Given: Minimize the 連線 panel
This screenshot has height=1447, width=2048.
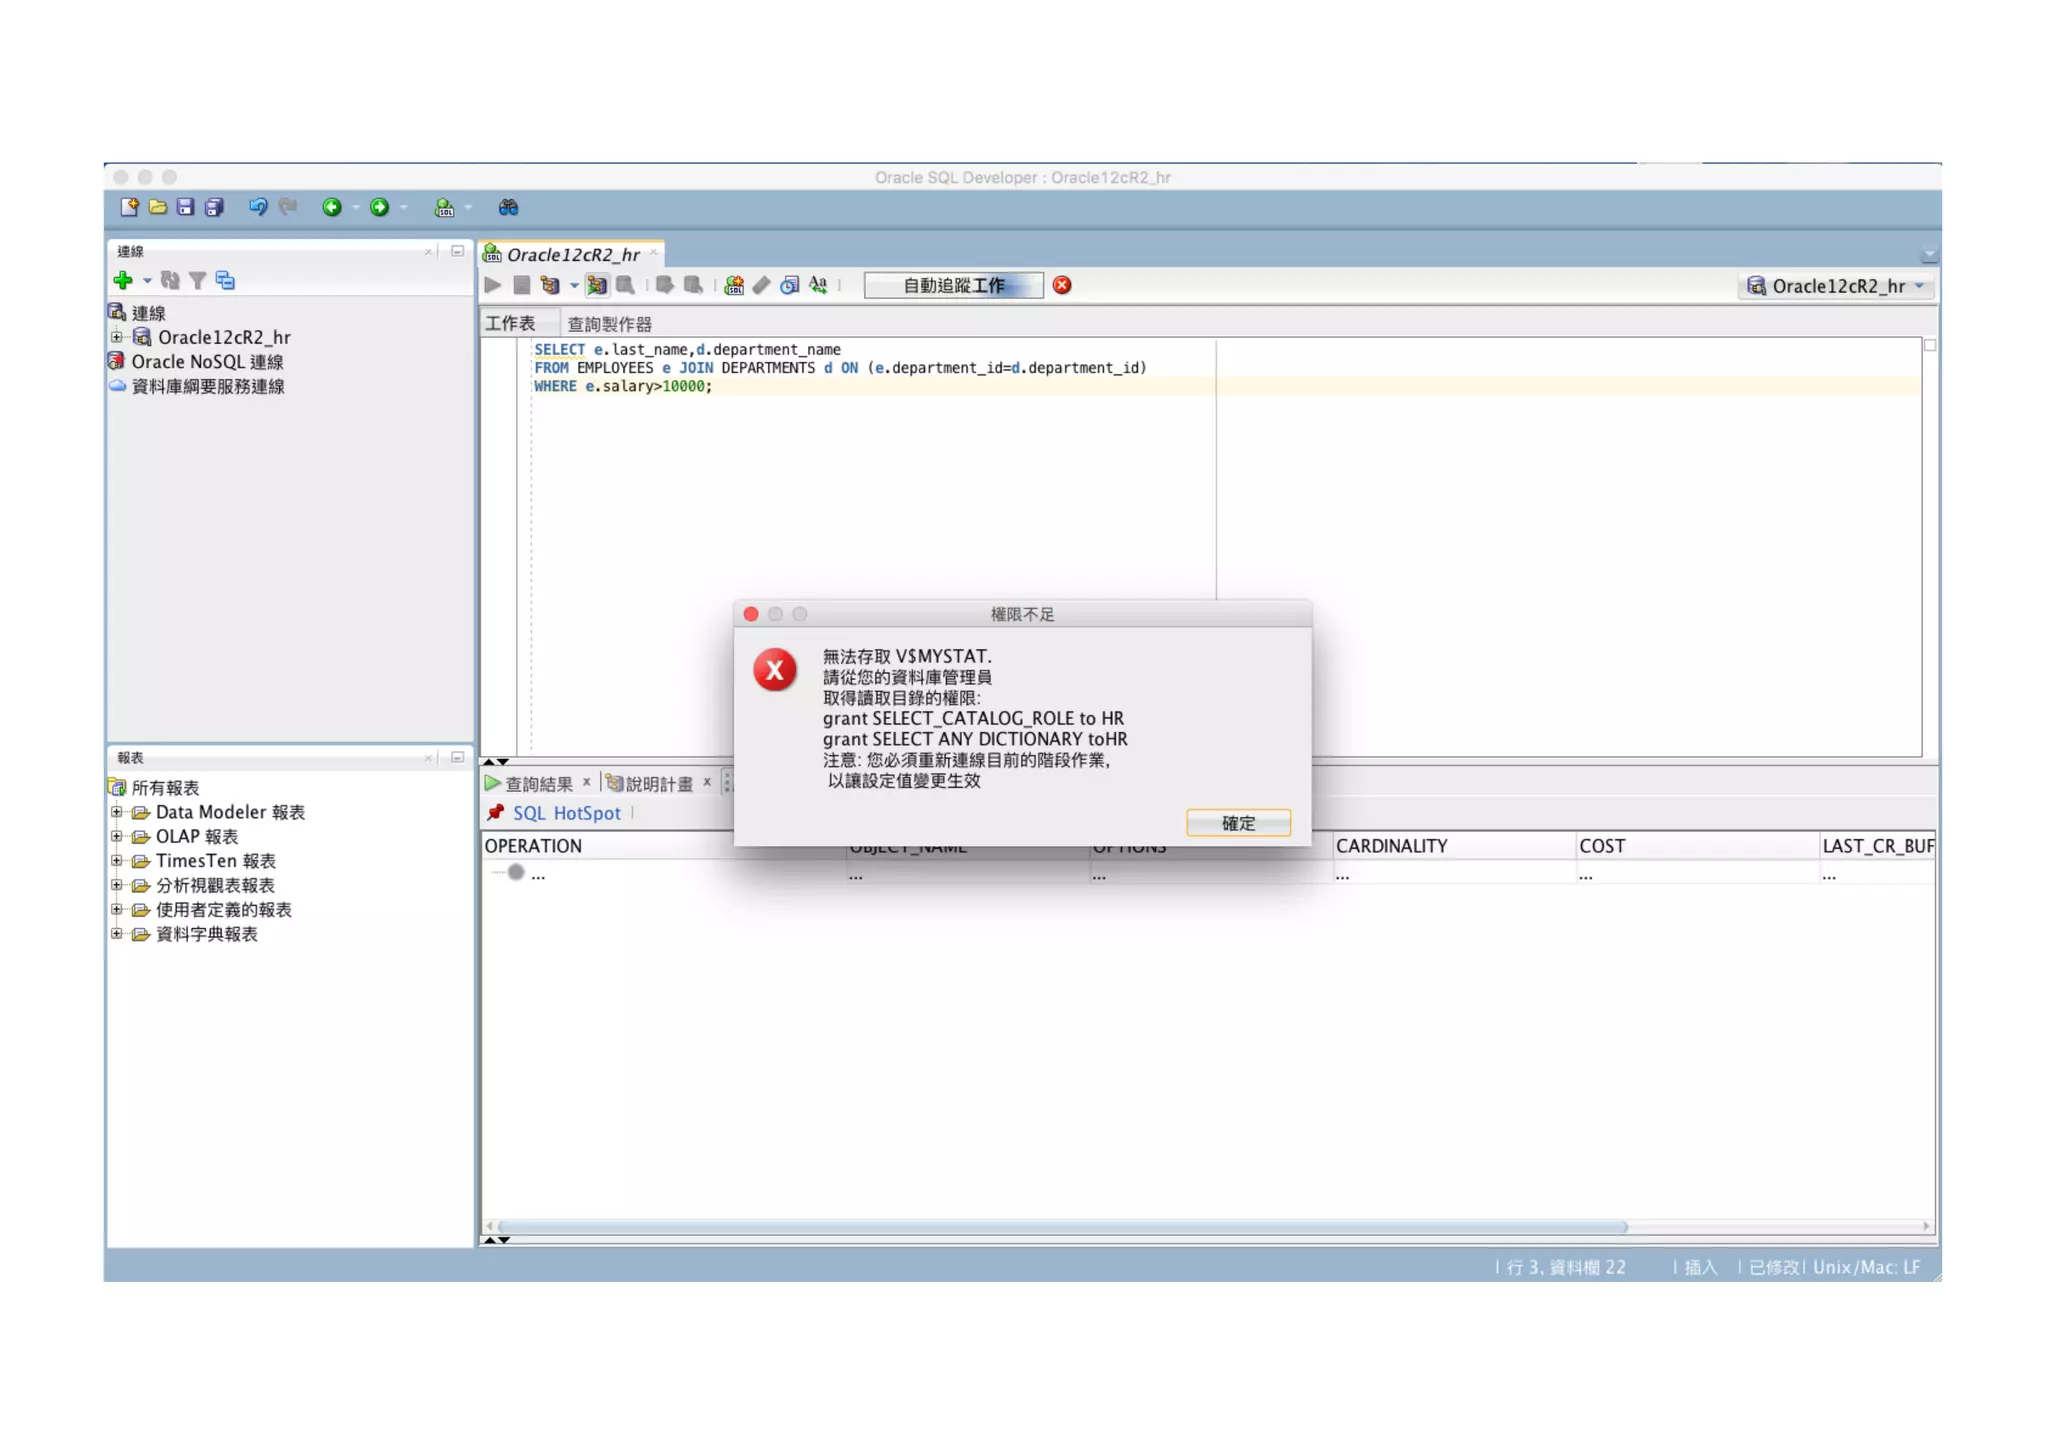Looking at the screenshot, I should point(457,251).
